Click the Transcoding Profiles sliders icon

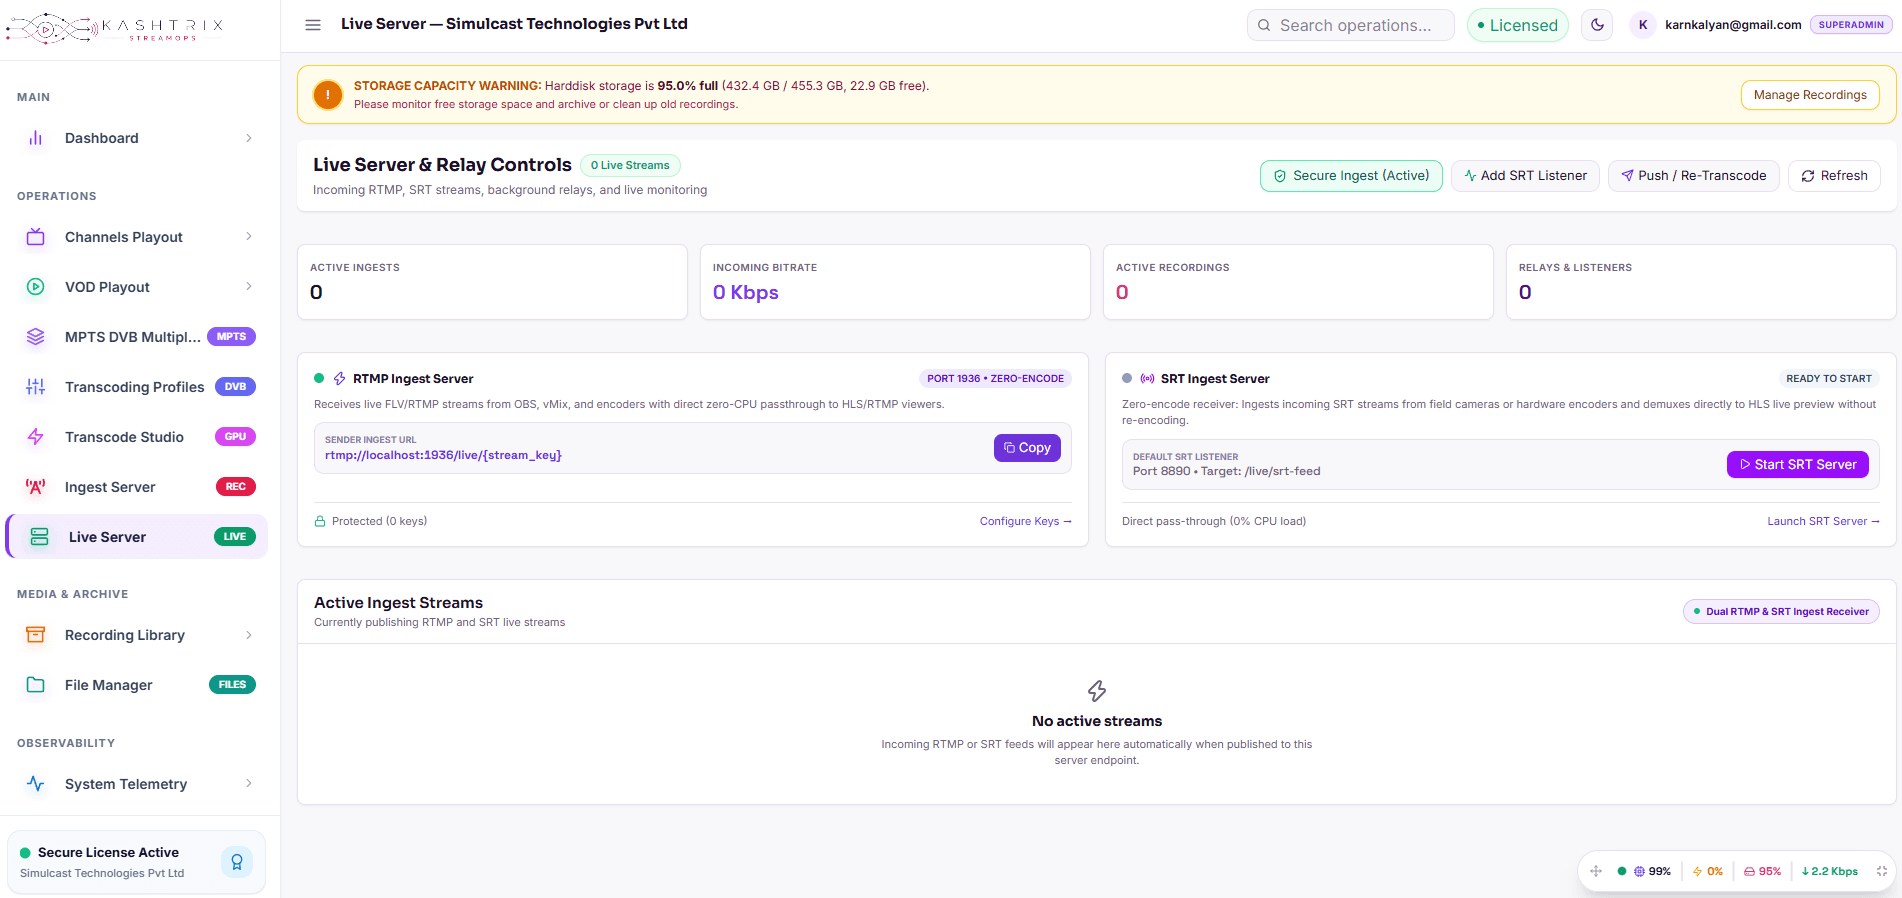[x=36, y=387]
